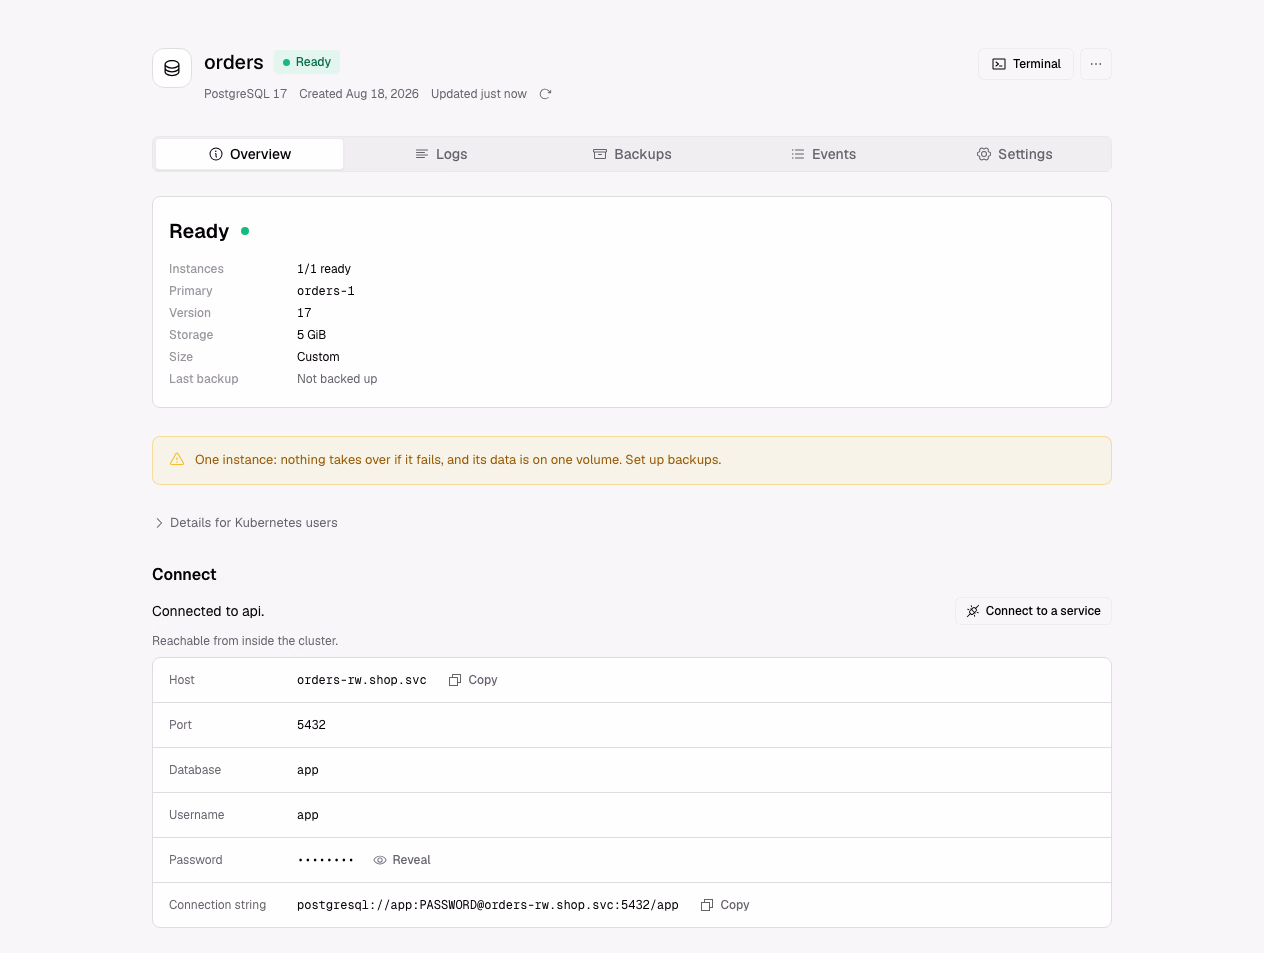Click the 'PostgreSQL 17' subtitle
1264x953 pixels.
click(x=245, y=94)
